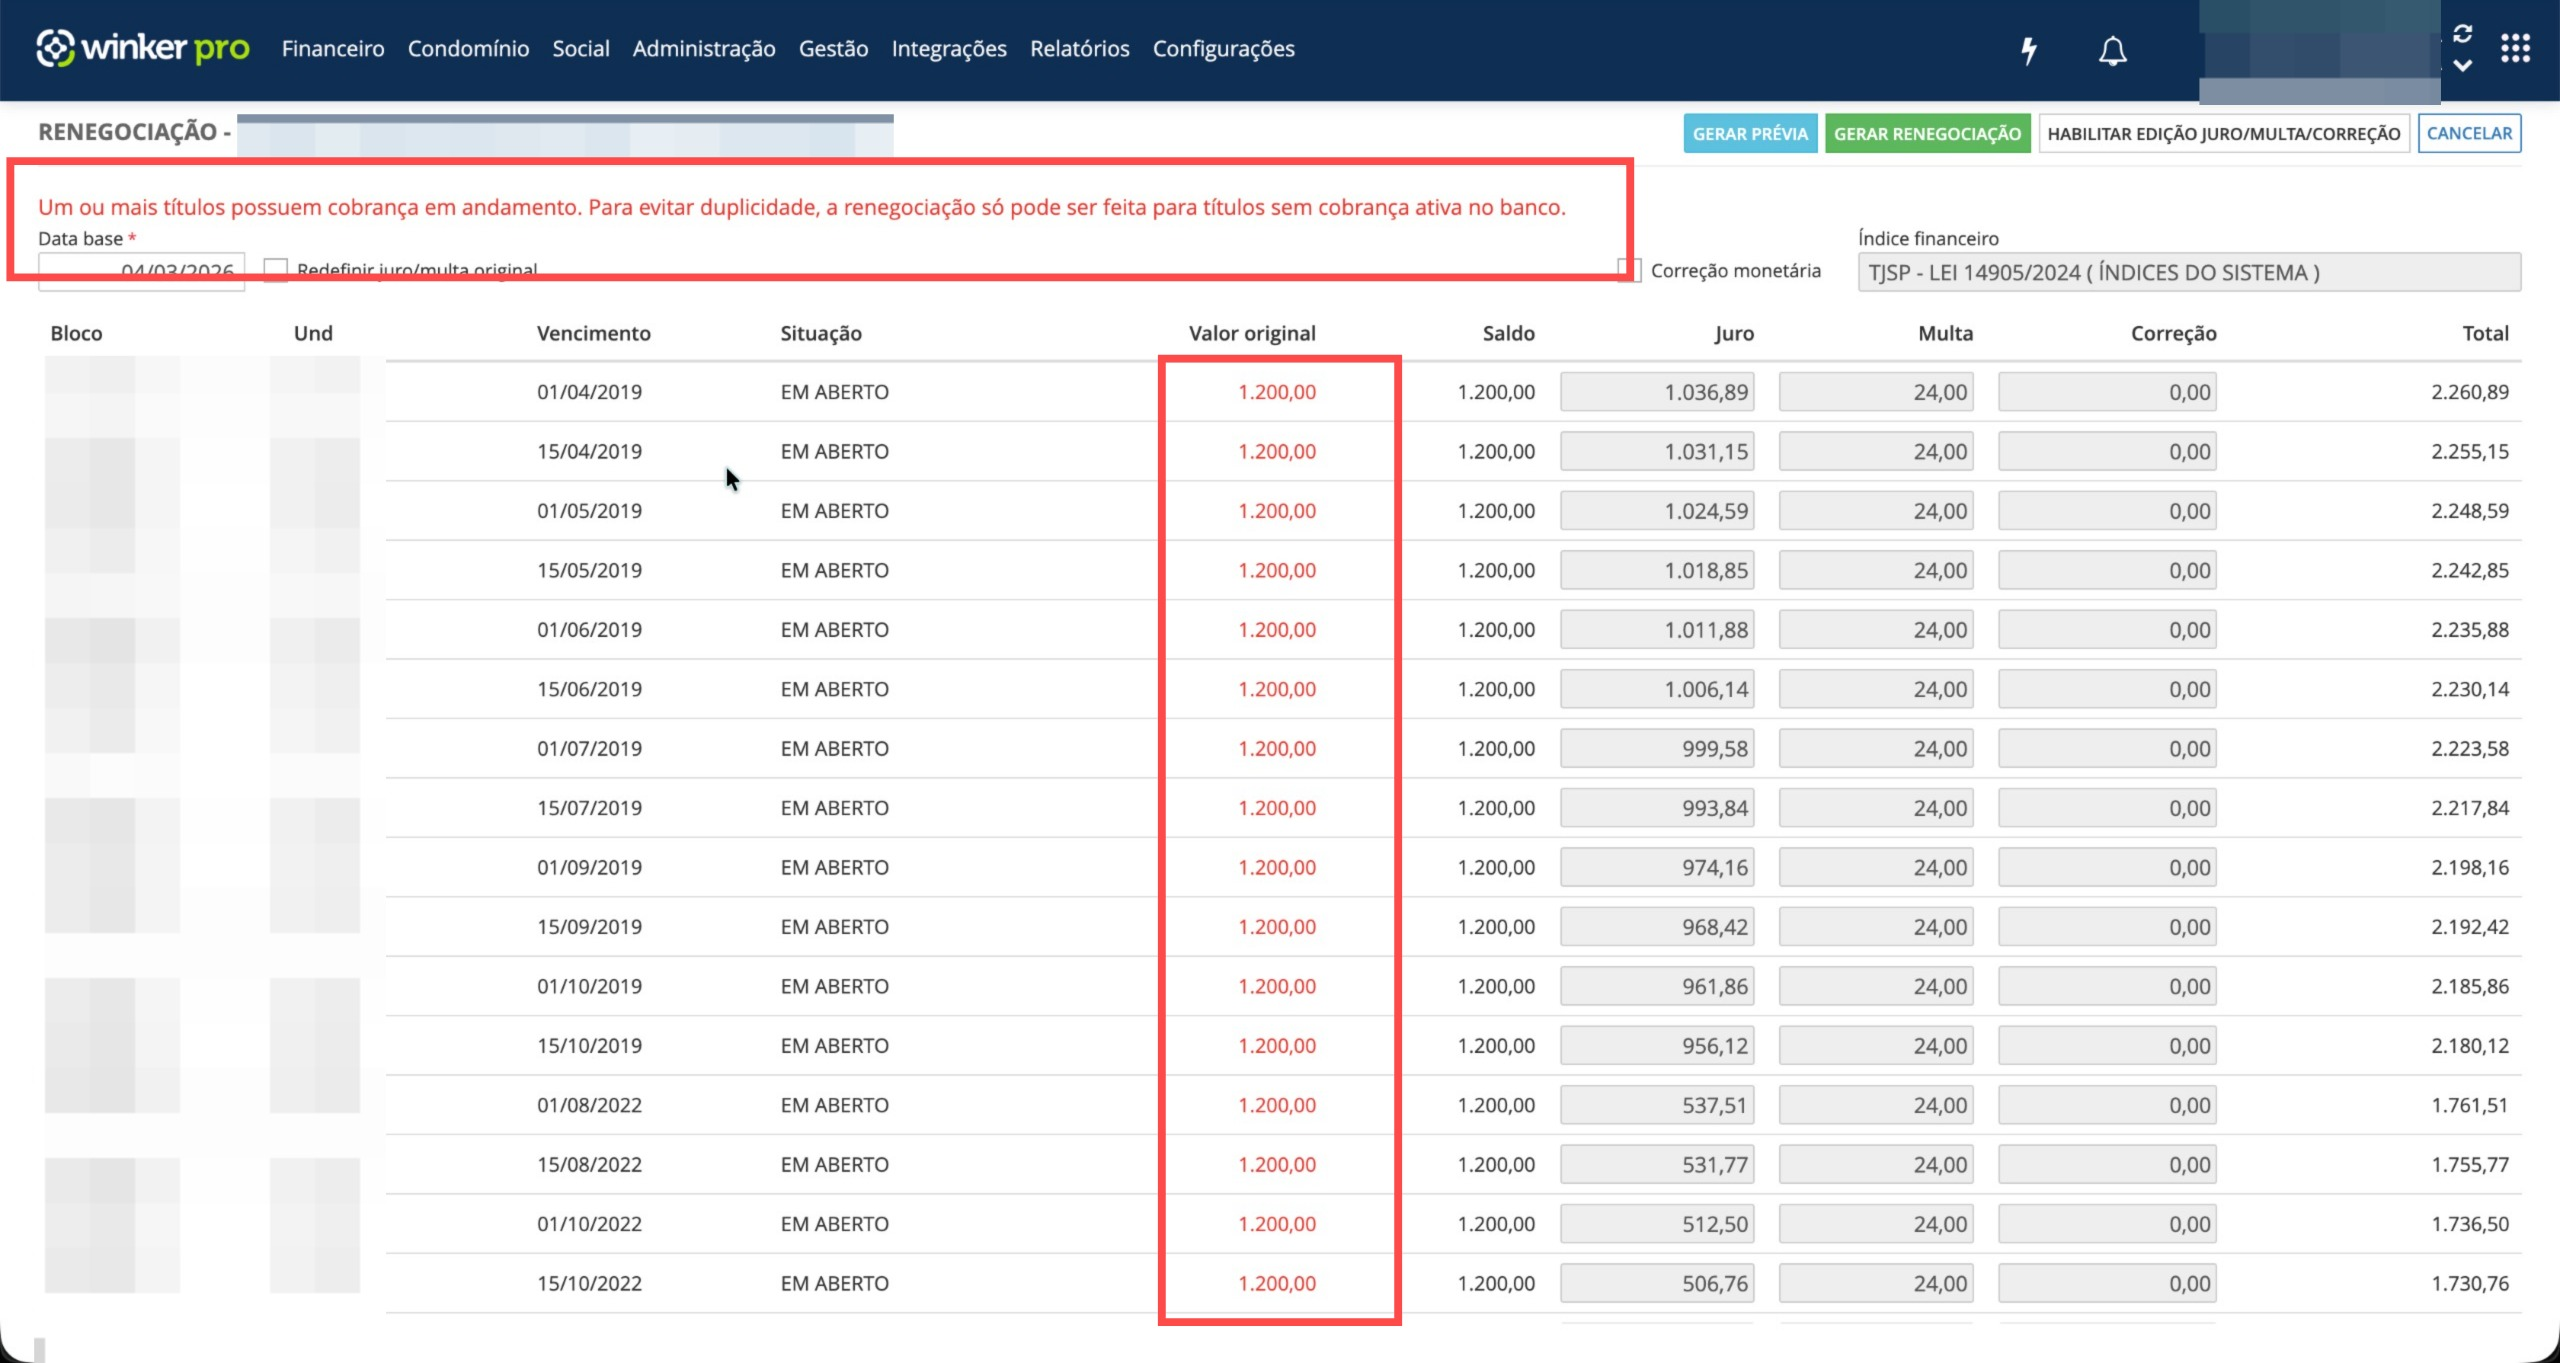Enable Redefinir juro/multa original checkbox
This screenshot has height=1363, width=2560.
[276, 270]
